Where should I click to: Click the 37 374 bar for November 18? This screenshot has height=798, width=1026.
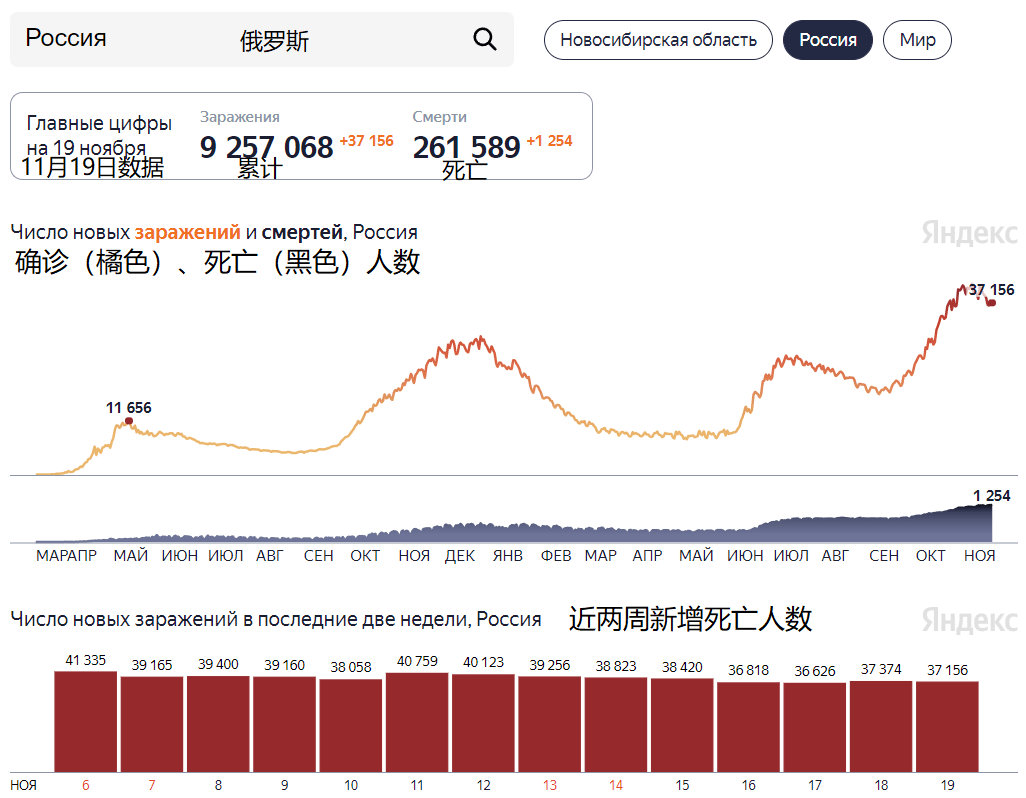click(881, 727)
